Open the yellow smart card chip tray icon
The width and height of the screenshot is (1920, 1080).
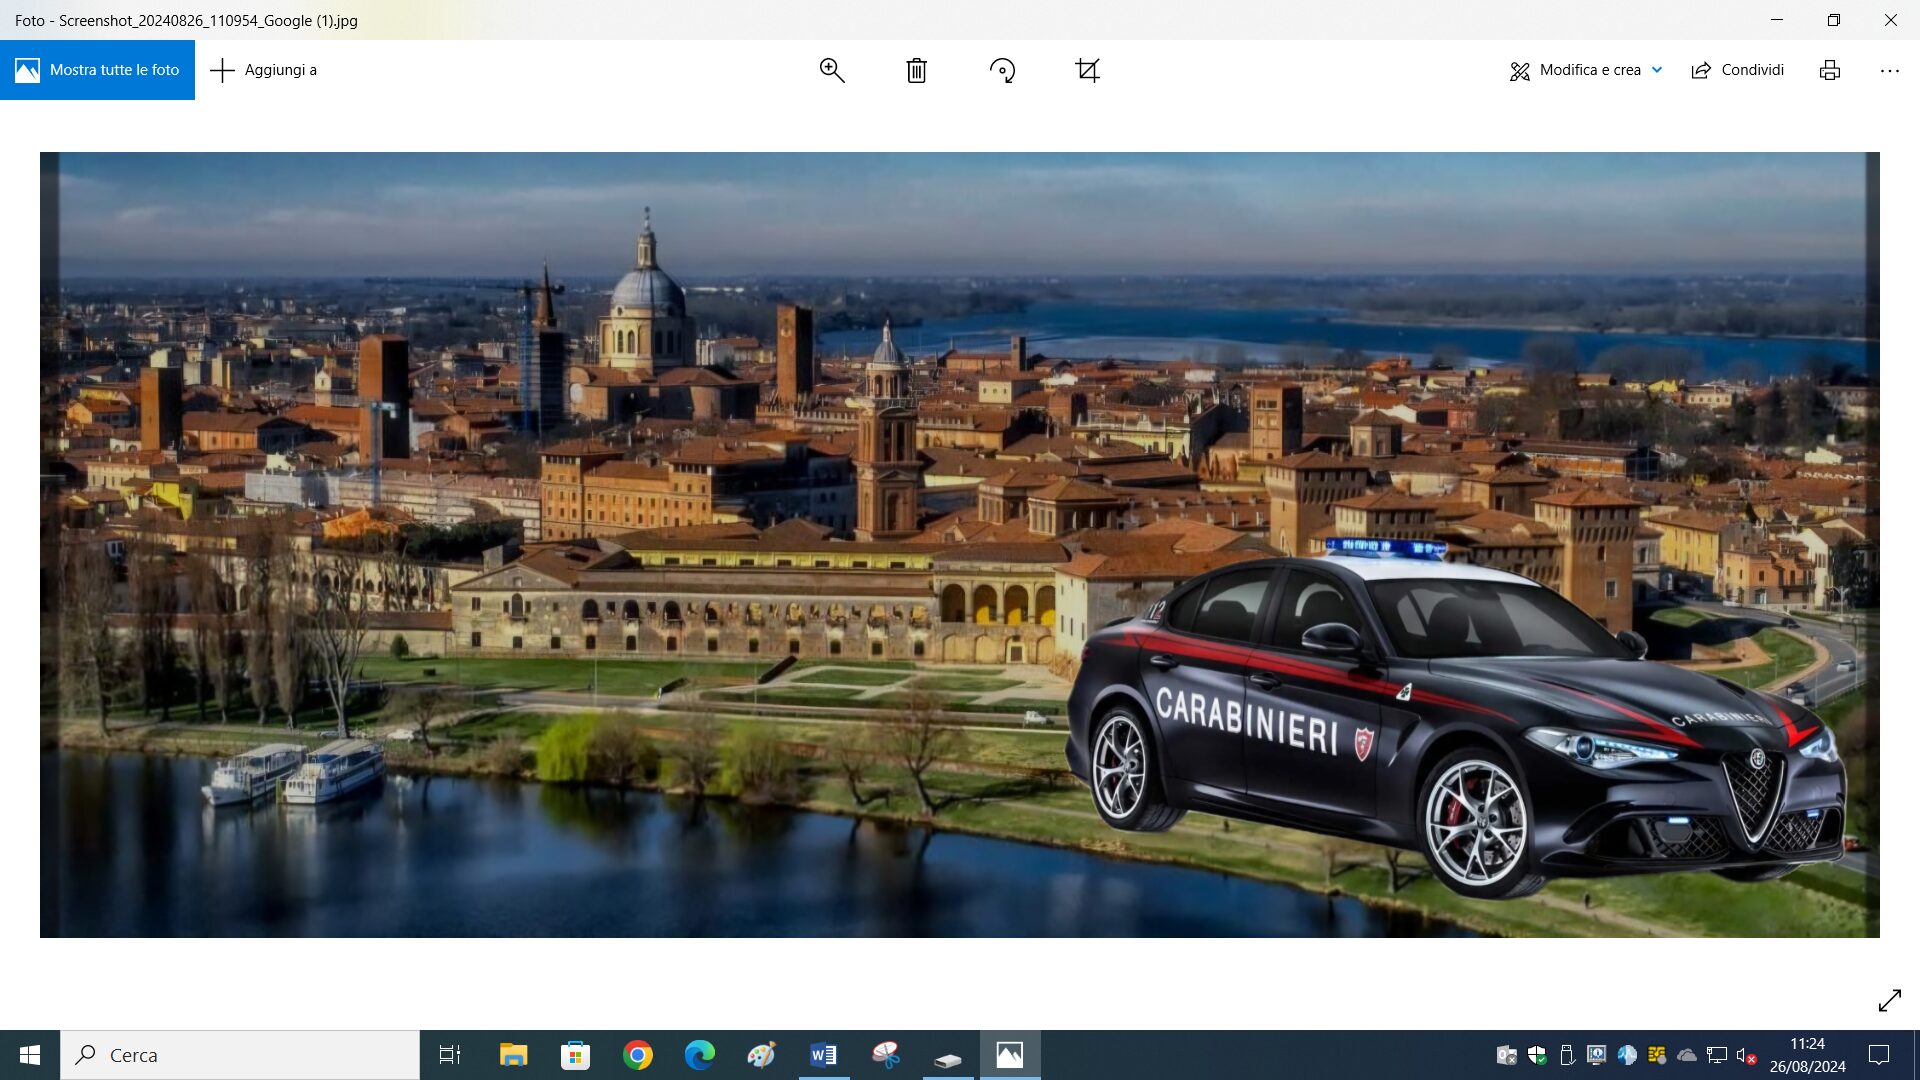pos(1657,1055)
